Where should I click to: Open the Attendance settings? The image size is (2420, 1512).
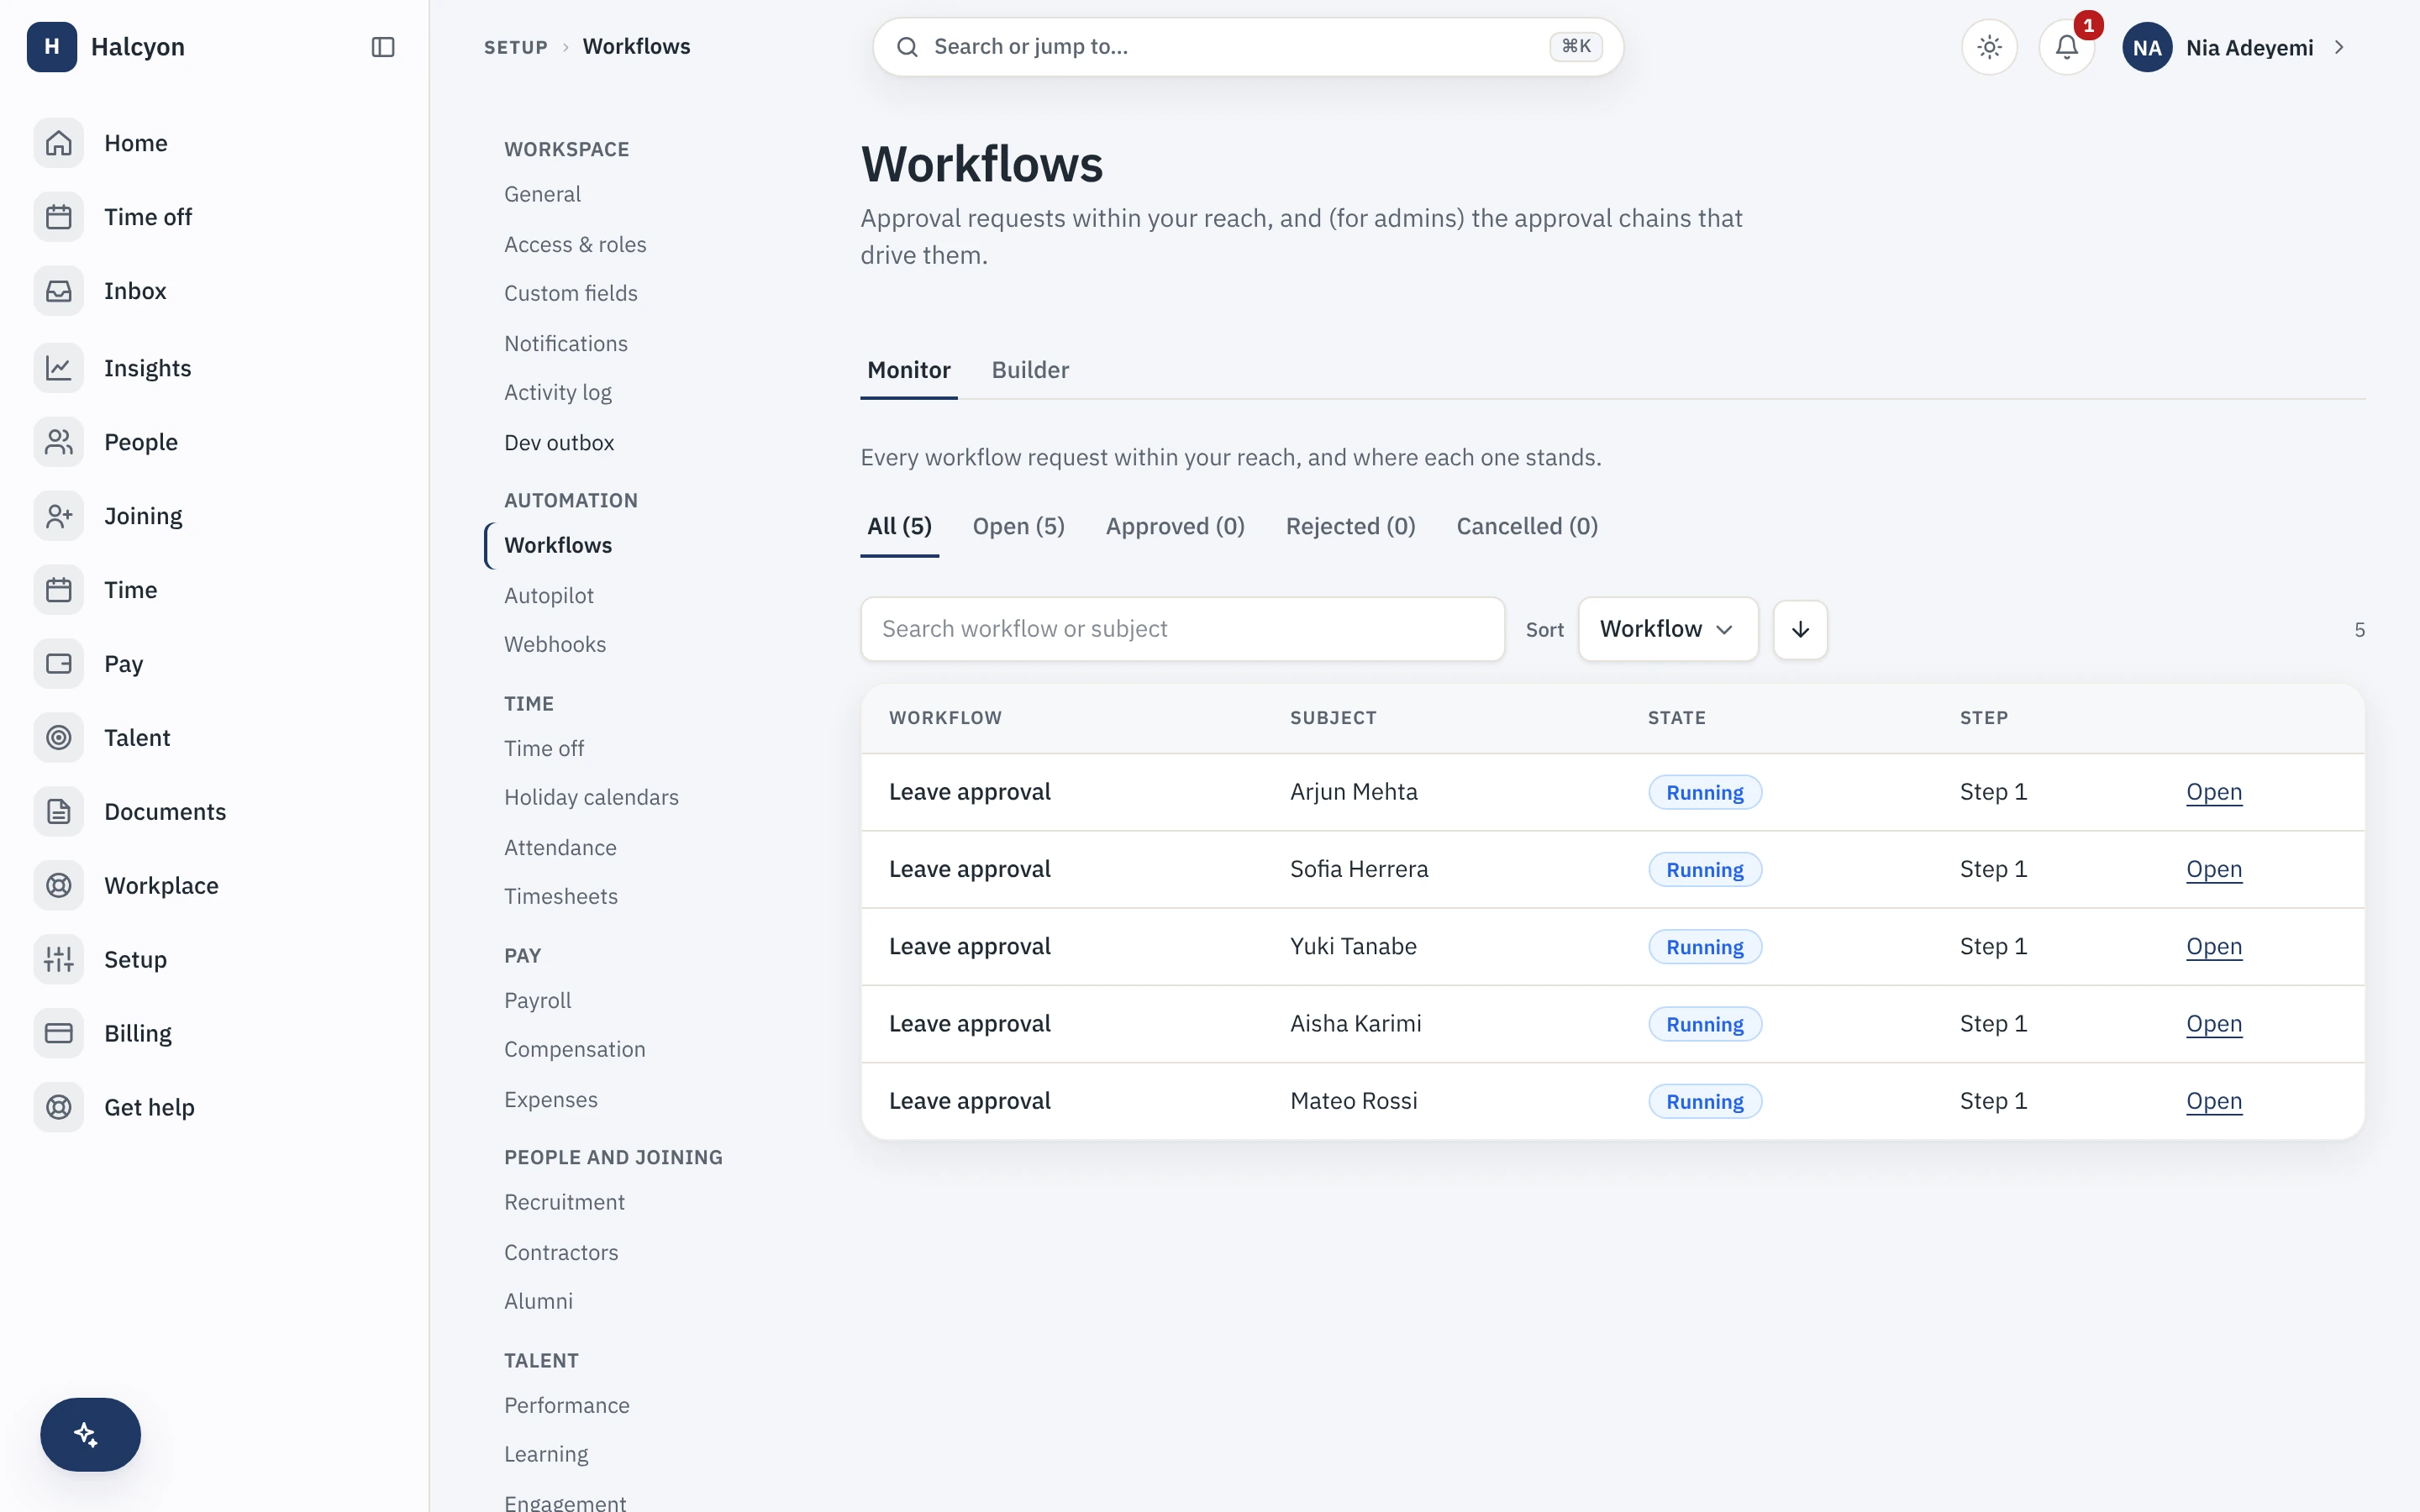(560, 848)
